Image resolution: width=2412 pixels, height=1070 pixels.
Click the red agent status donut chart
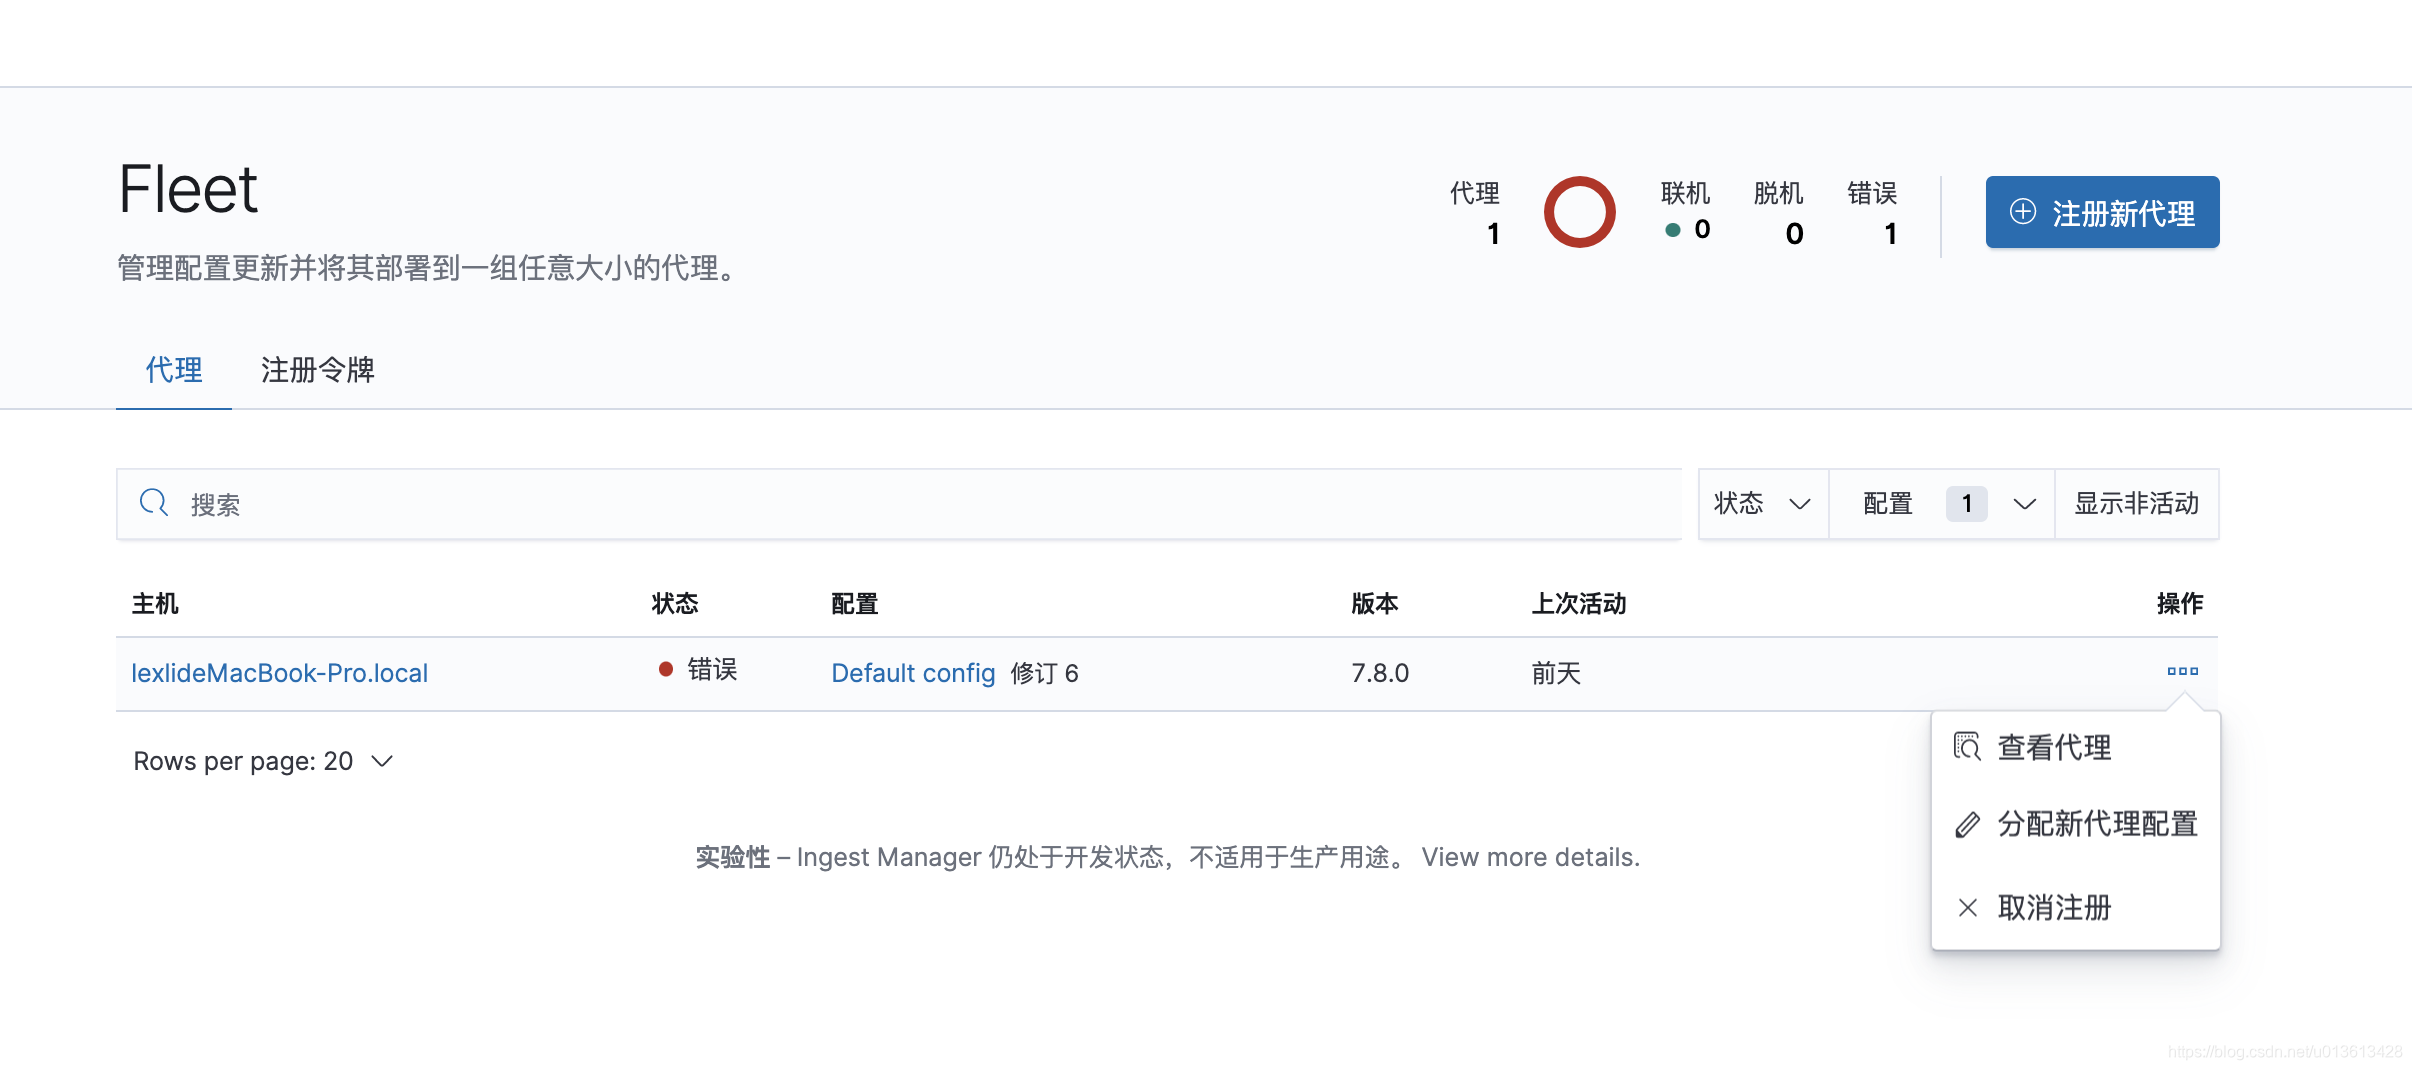tap(1580, 212)
